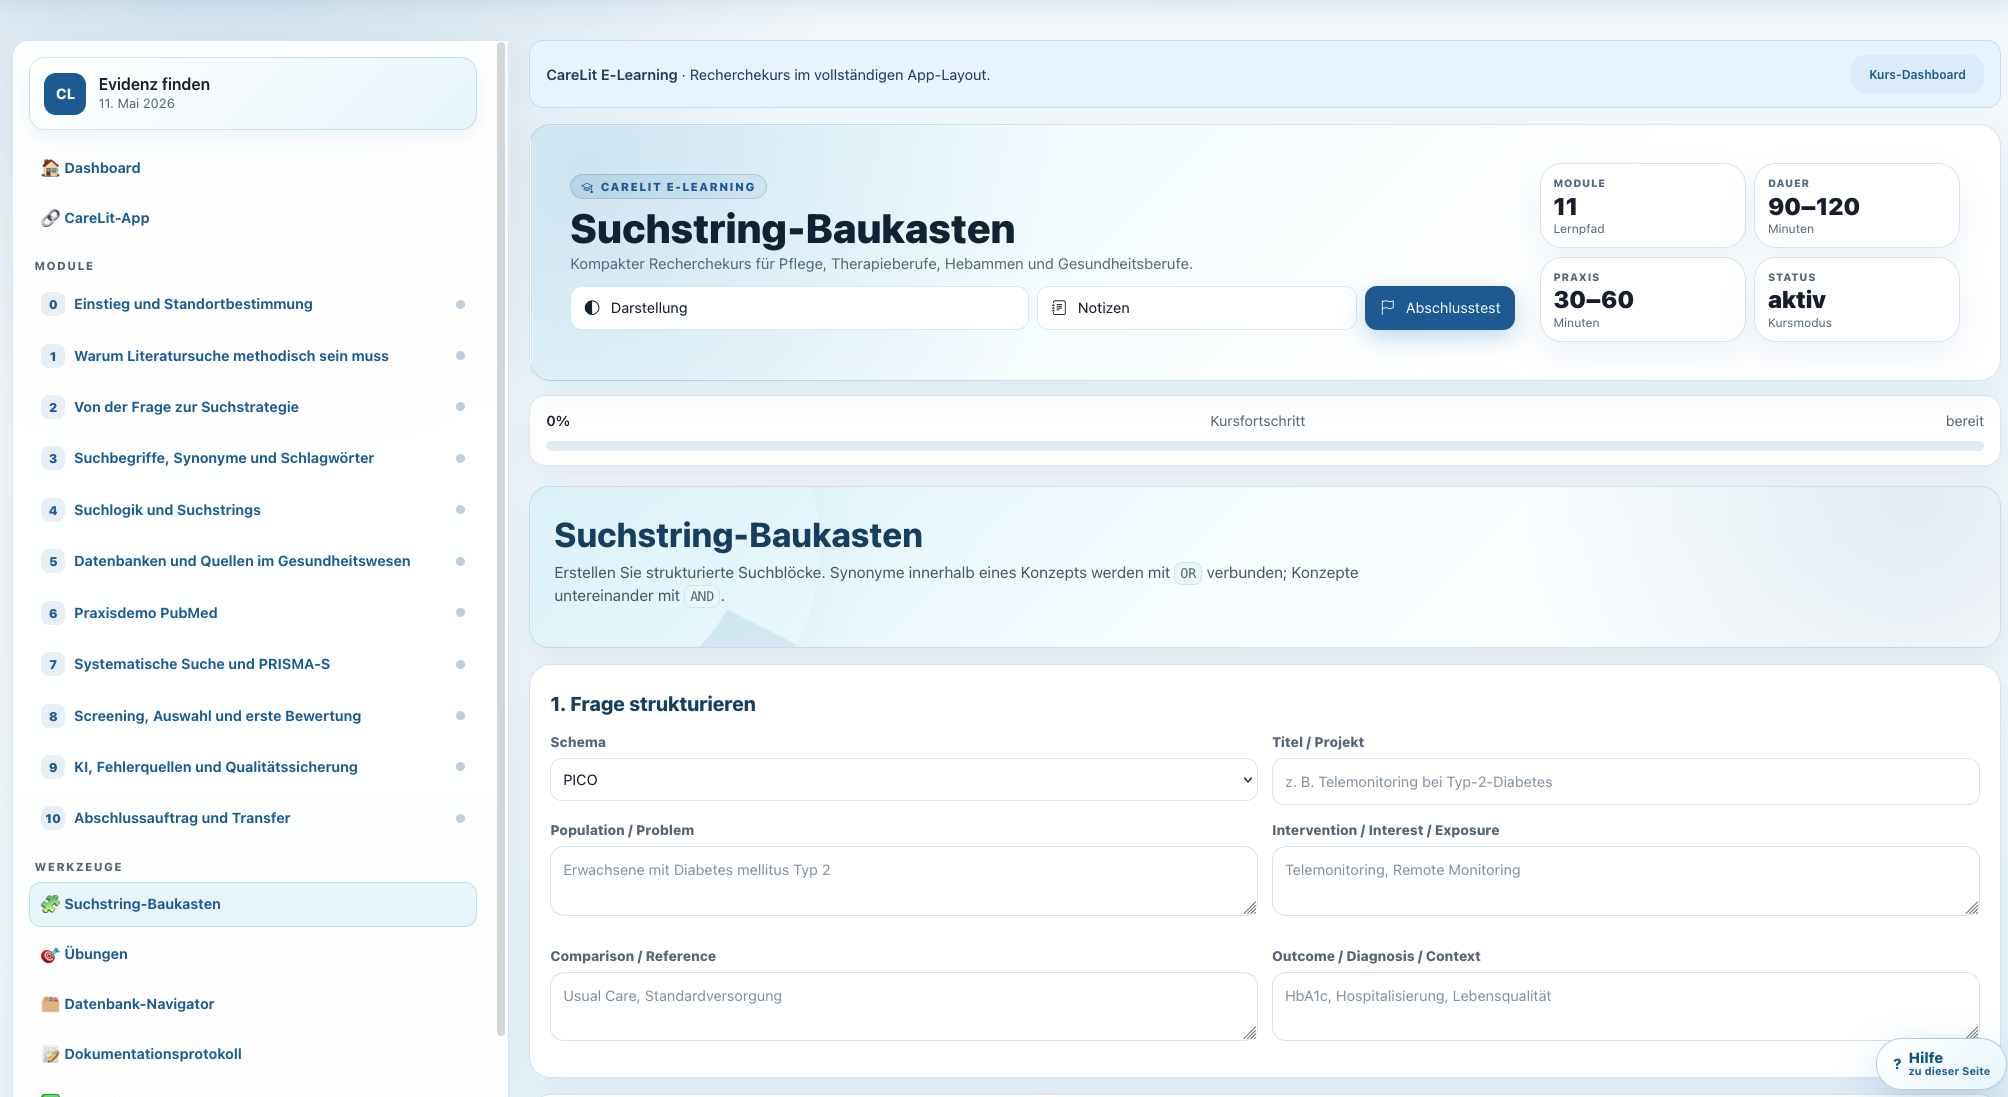The height and width of the screenshot is (1097, 2008).
Task: Open the Kurs-Dashboard button
Action: (1917, 75)
